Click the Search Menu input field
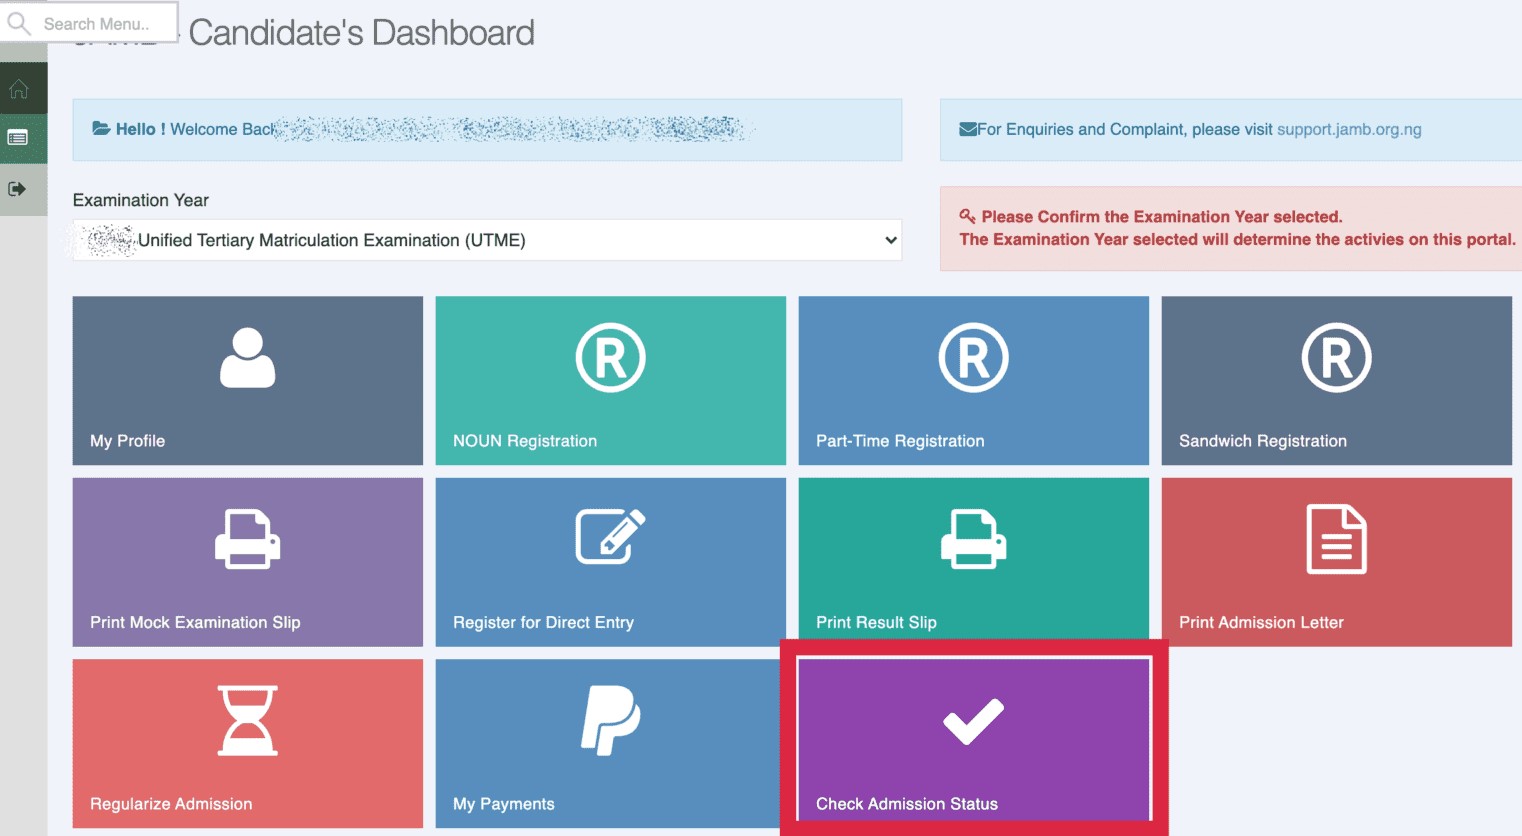1522x836 pixels. click(97, 23)
